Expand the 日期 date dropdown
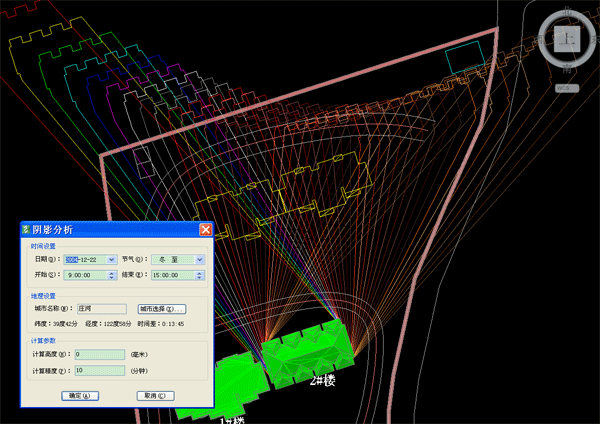 [x=112, y=260]
